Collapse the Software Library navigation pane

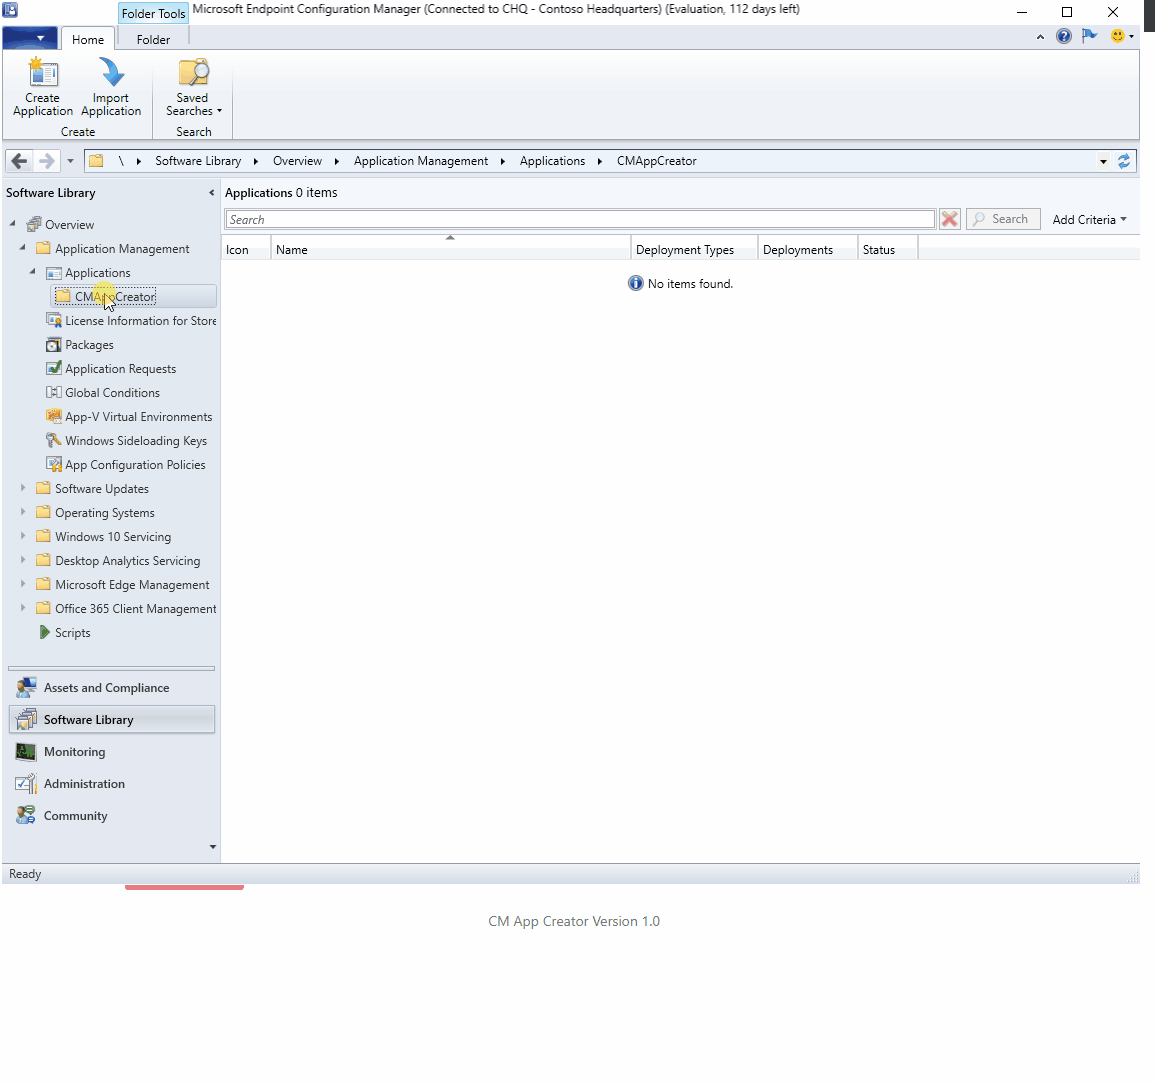coord(211,193)
